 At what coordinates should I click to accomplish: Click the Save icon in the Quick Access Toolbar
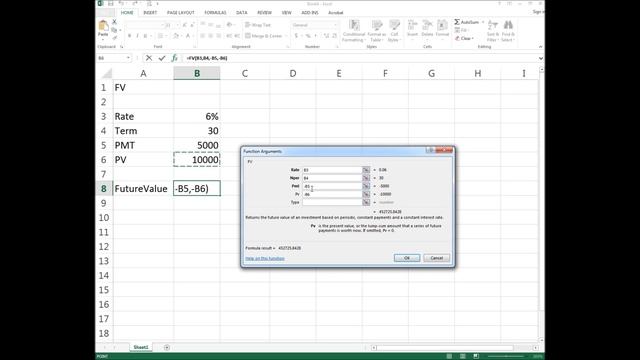pyautogui.click(x=111, y=4)
